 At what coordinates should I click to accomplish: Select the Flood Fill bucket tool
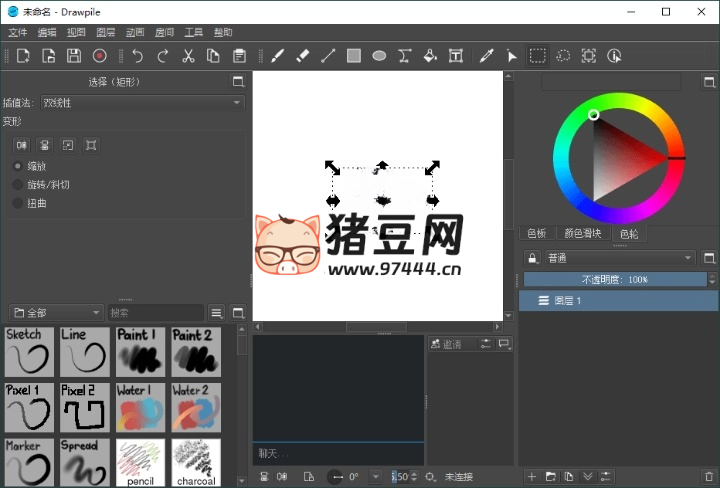[x=430, y=56]
